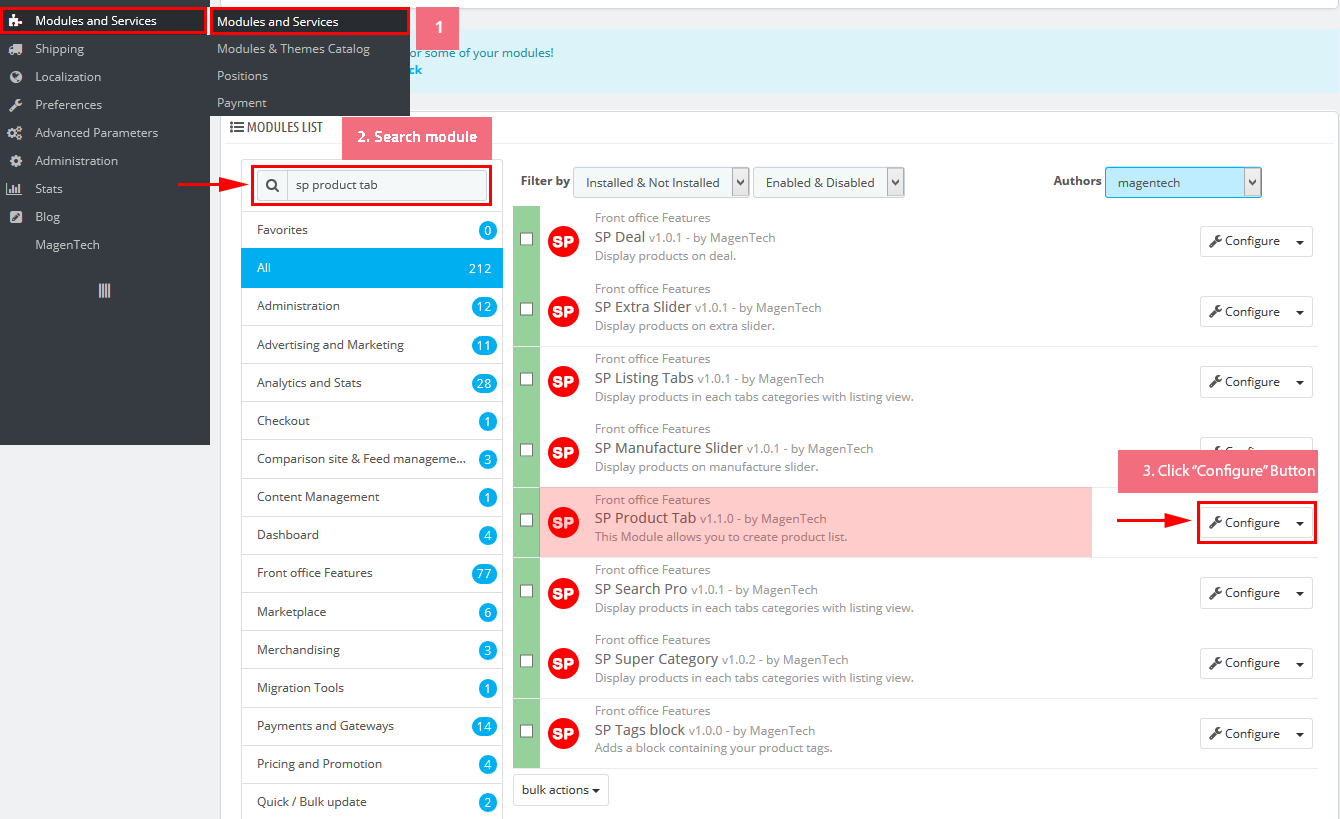
Task: Open the Payment submenu item
Action: click(242, 102)
